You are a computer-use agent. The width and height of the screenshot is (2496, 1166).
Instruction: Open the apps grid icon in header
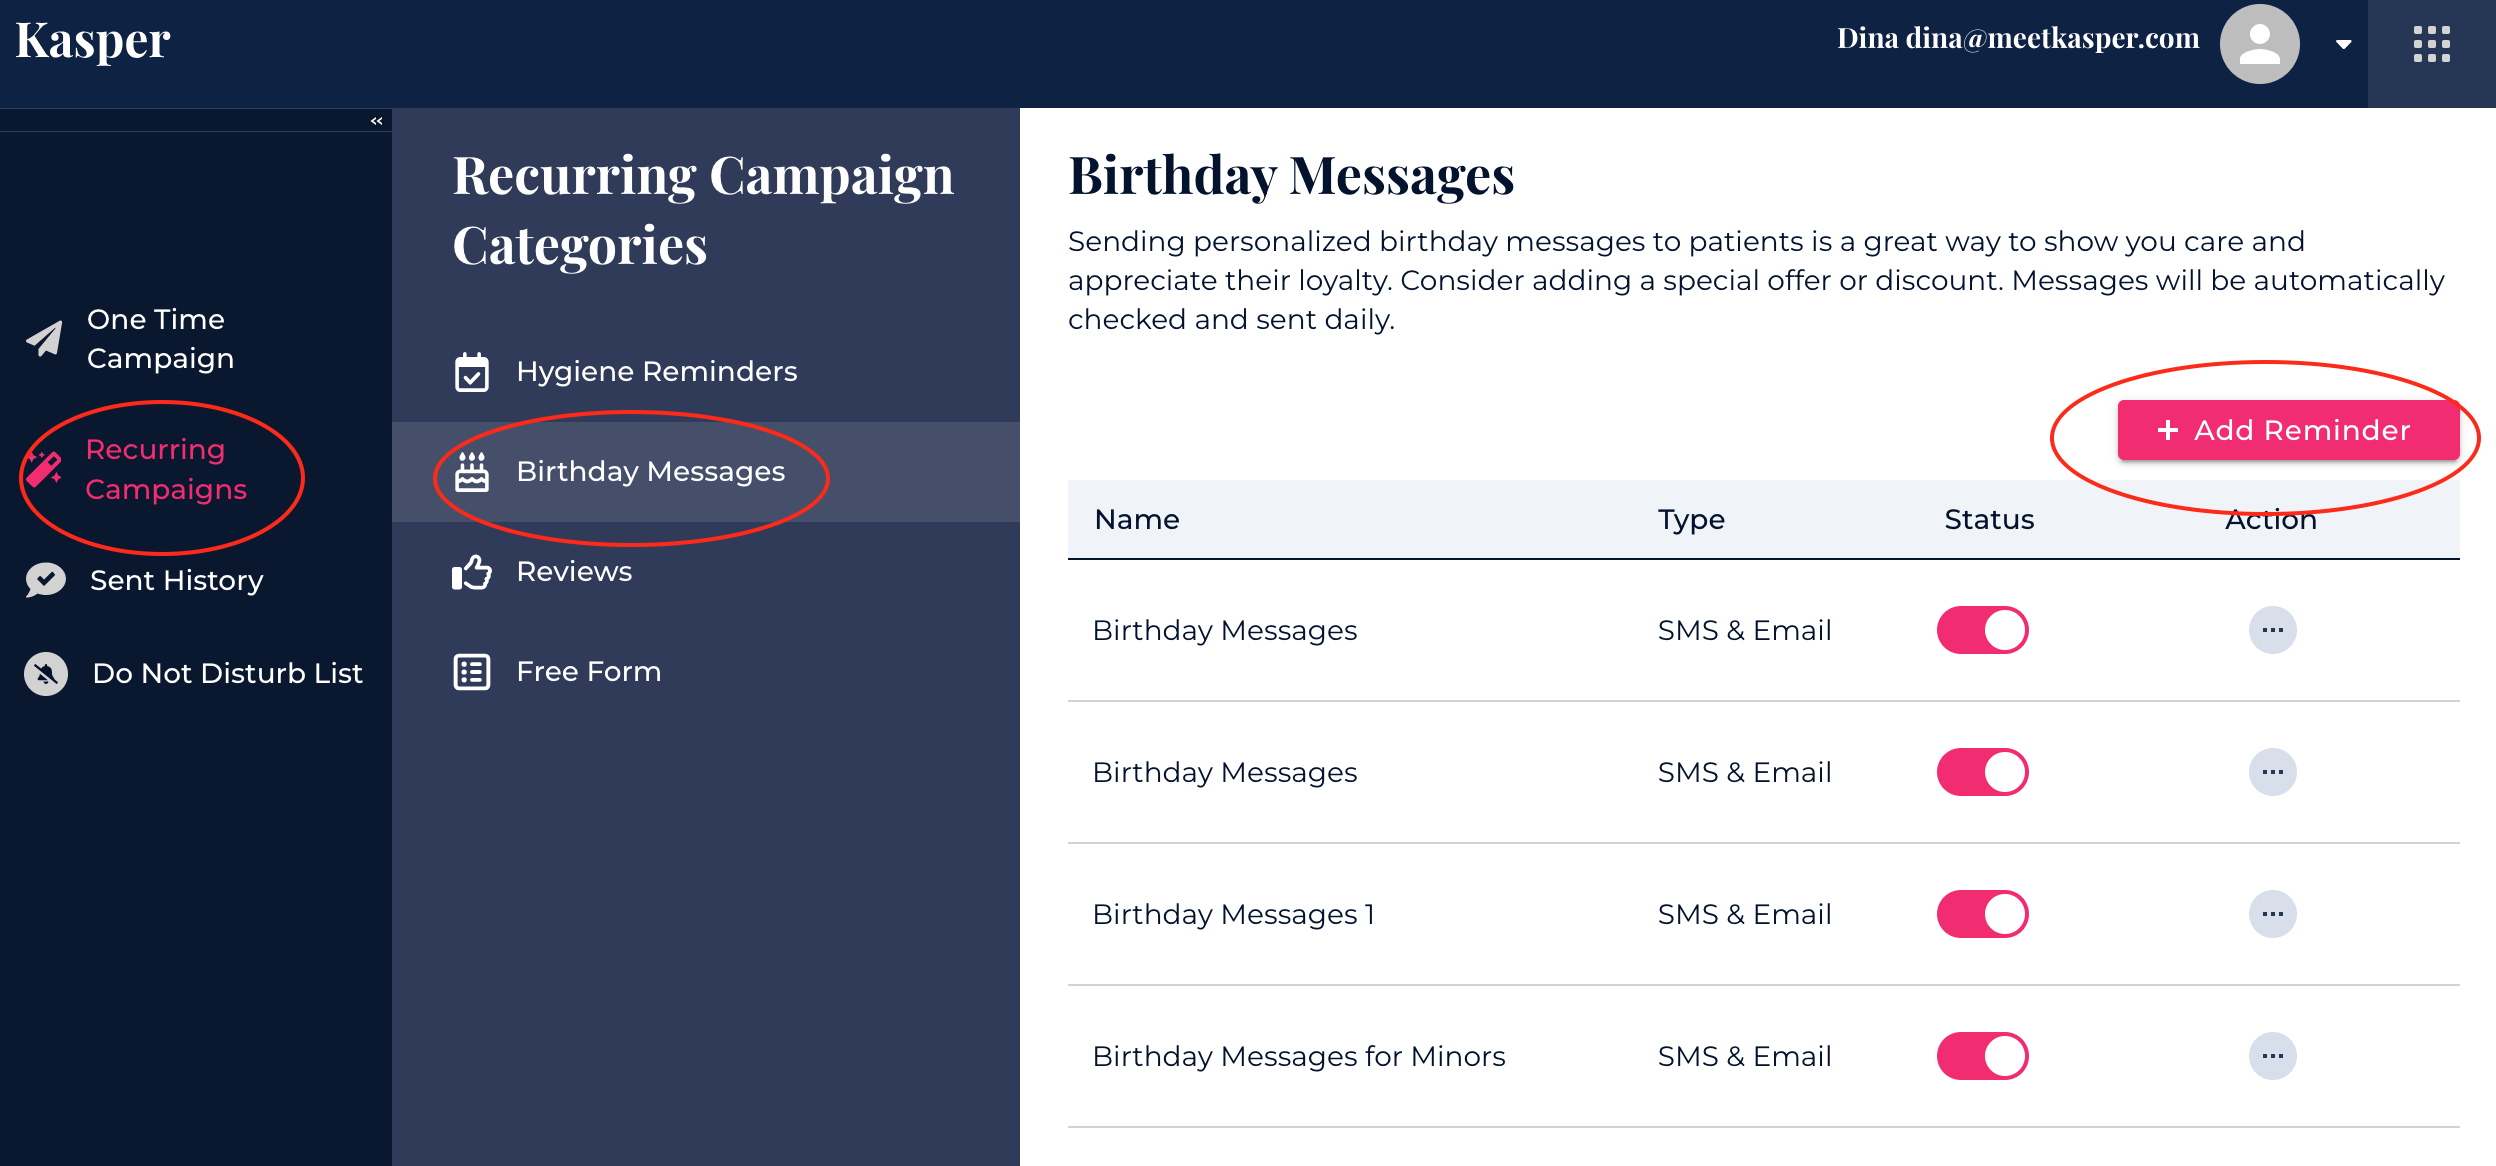(x=2431, y=44)
